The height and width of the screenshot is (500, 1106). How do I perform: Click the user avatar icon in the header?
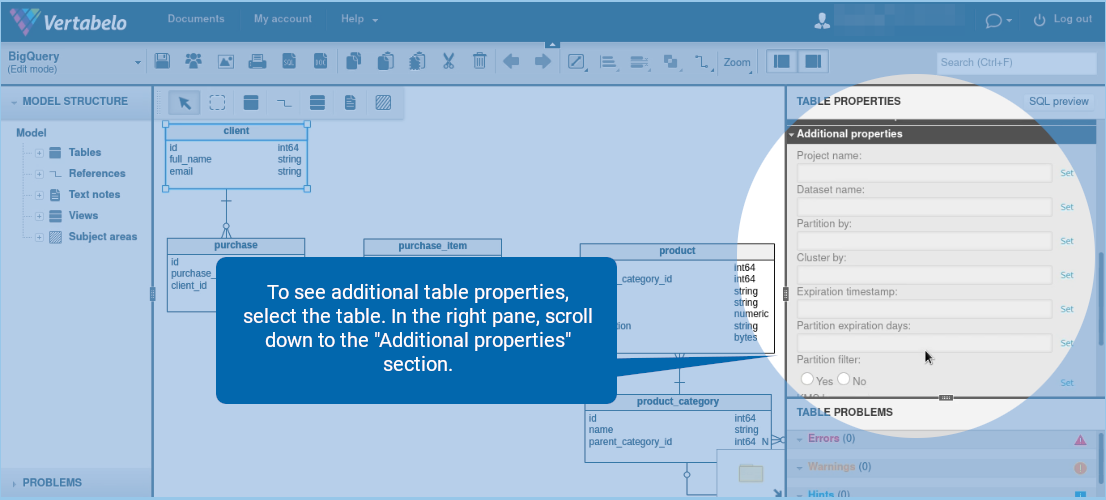pyautogui.click(x=822, y=20)
